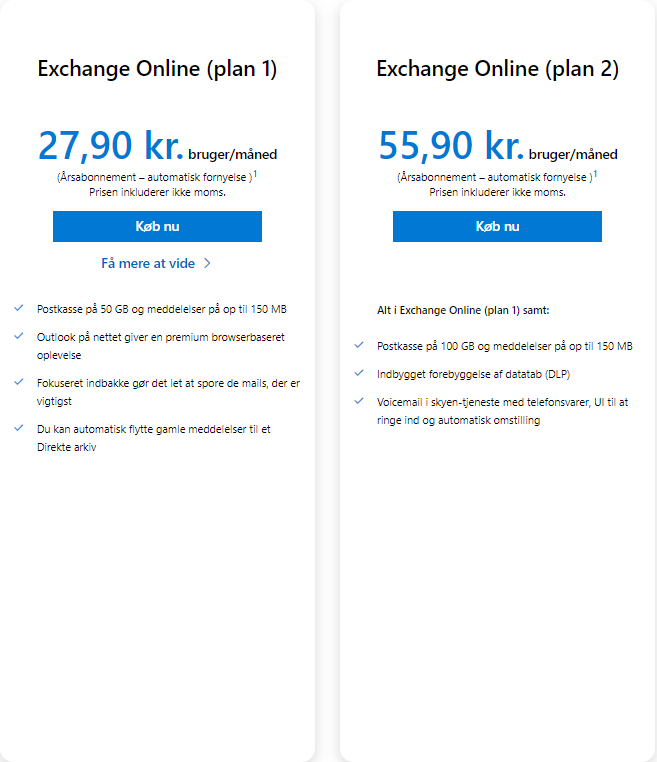Click the footnote 1 superscript under plan 1 price
The width and height of the screenshot is (657, 762).
click(x=256, y=174)
